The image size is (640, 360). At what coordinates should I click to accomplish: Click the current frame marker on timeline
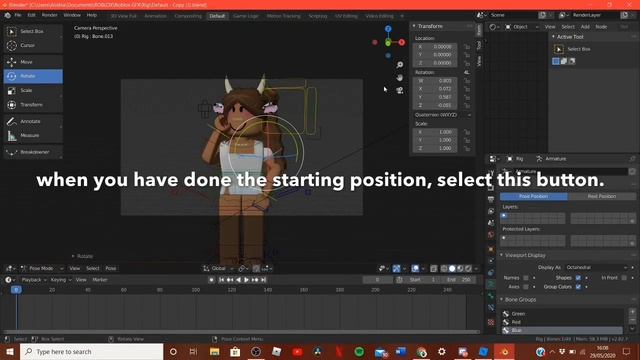[x=16, y=290]
